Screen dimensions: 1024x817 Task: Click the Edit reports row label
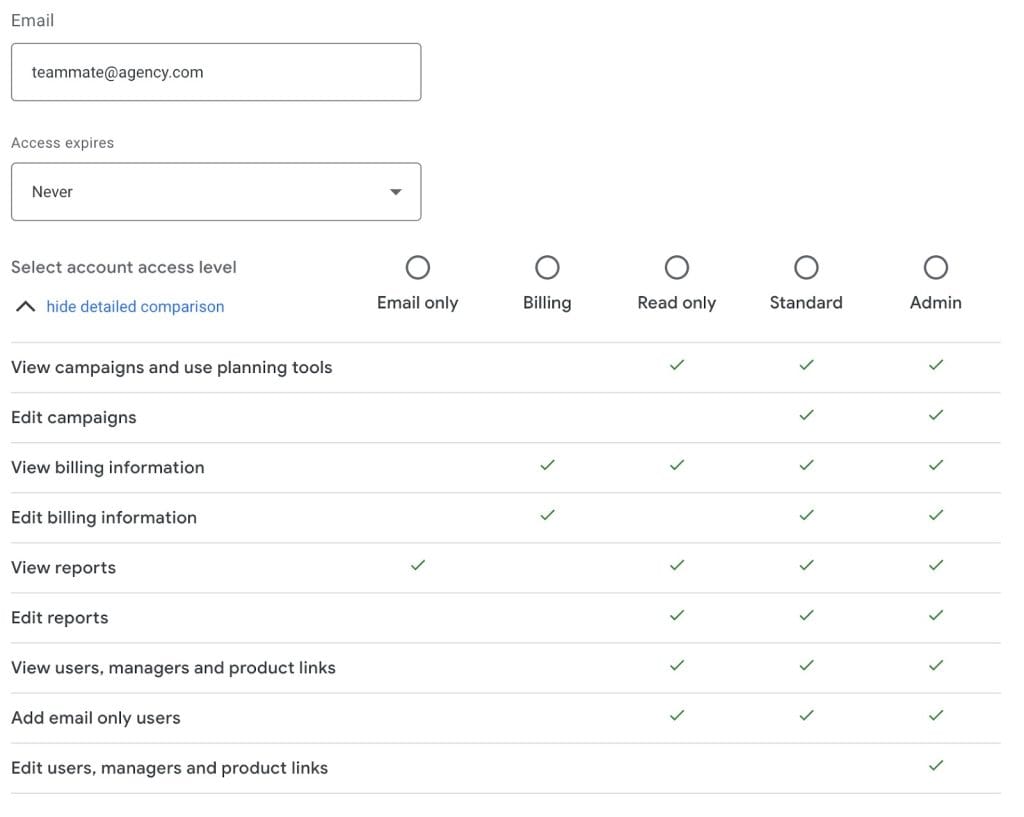click(59, 618)
